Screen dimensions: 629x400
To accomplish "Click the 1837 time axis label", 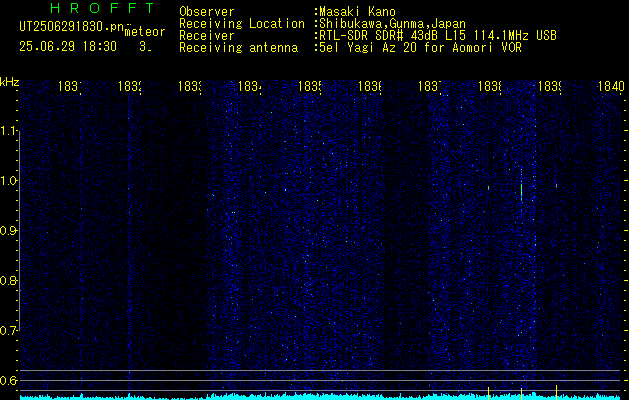I will pos(430,86).
